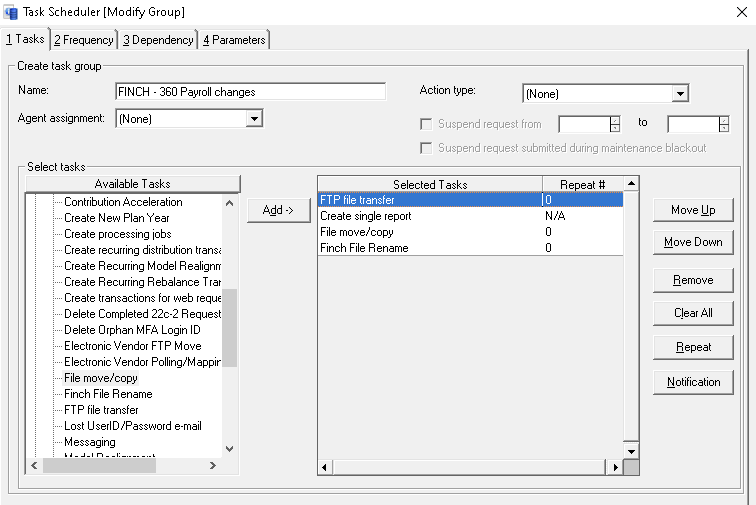Screen dimensions: 756x505
Task: Open the Action type dropdown
Action: [680, 94]
